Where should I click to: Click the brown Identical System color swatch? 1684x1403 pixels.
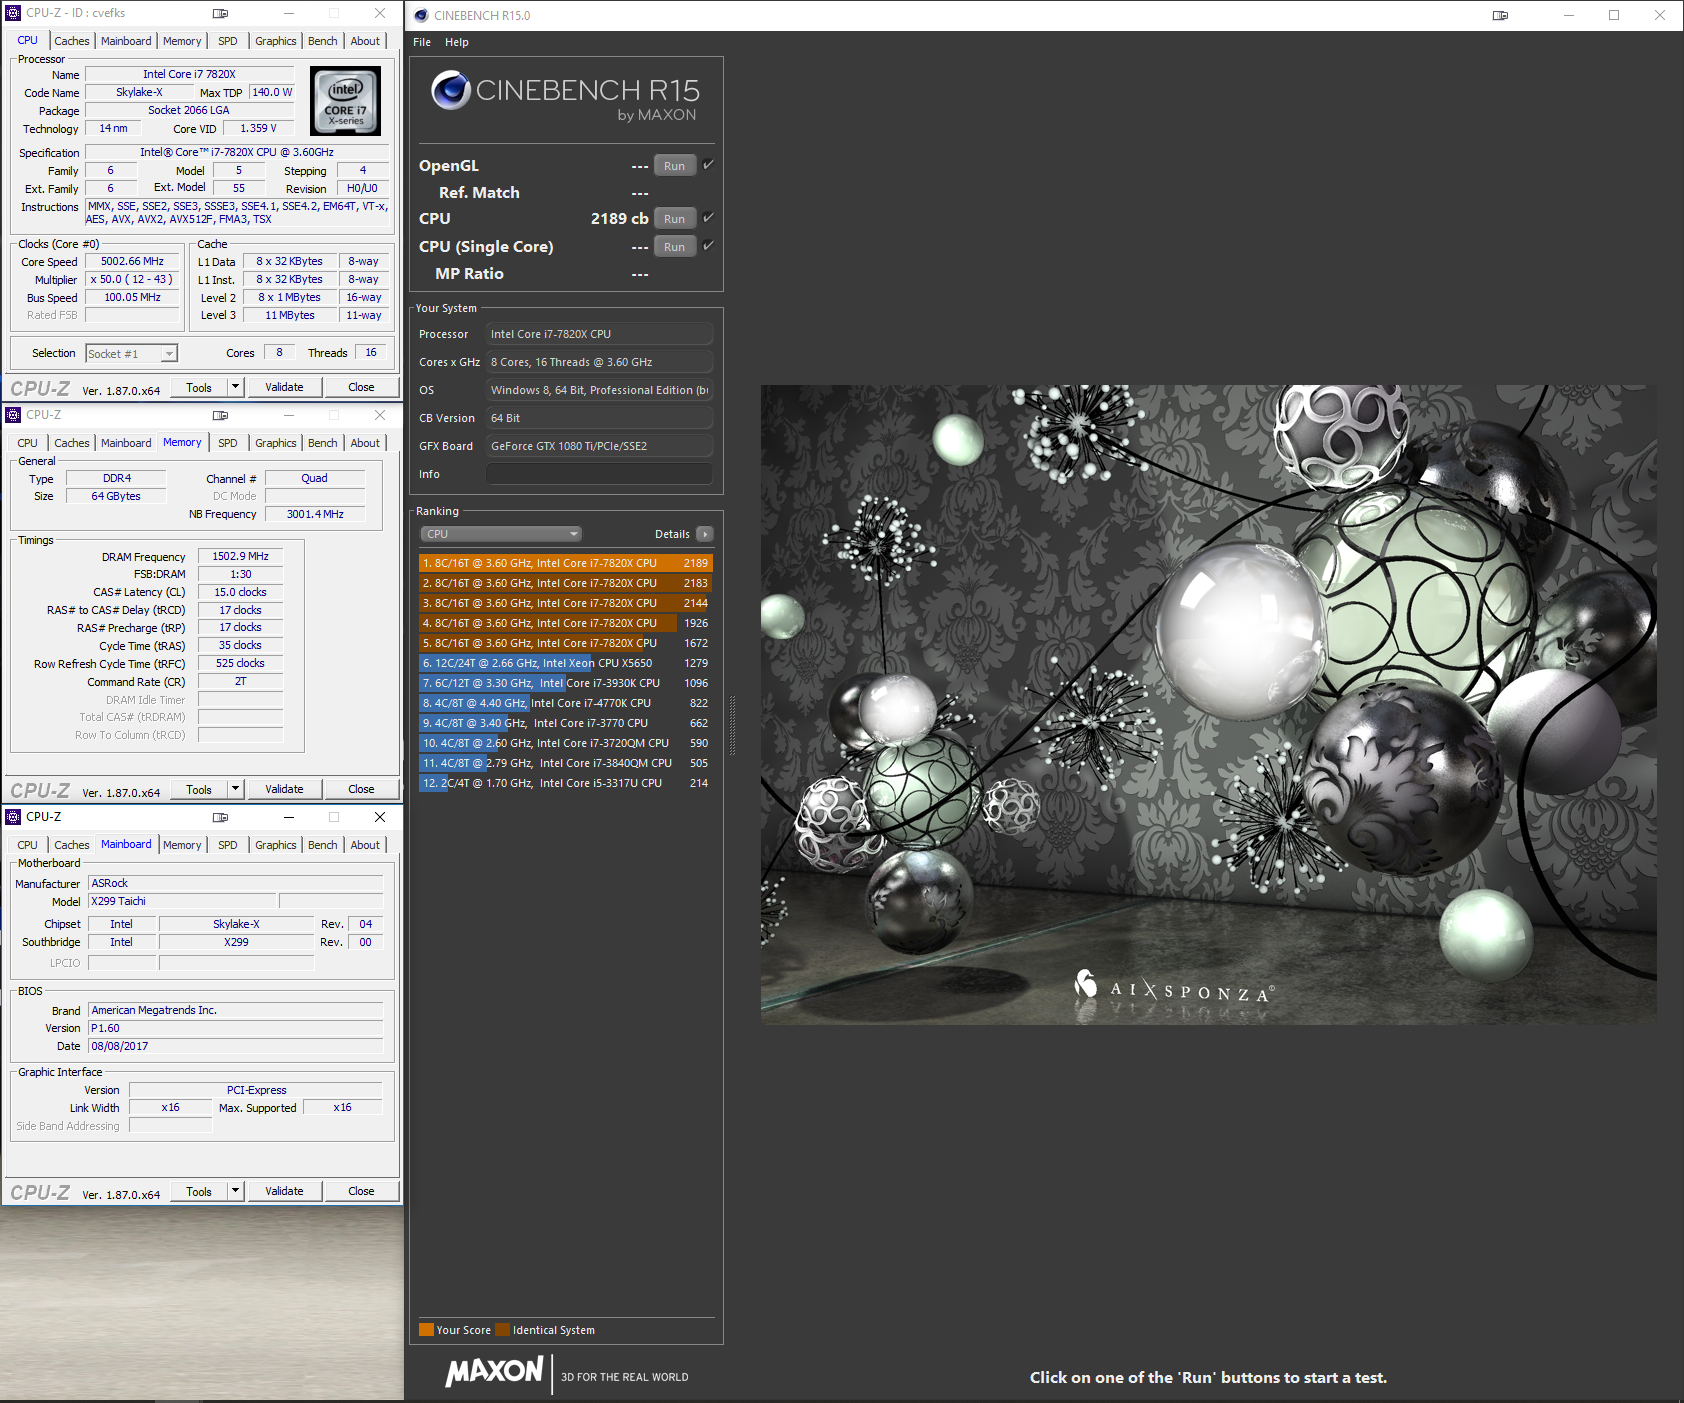click(x=502, y=1329)
